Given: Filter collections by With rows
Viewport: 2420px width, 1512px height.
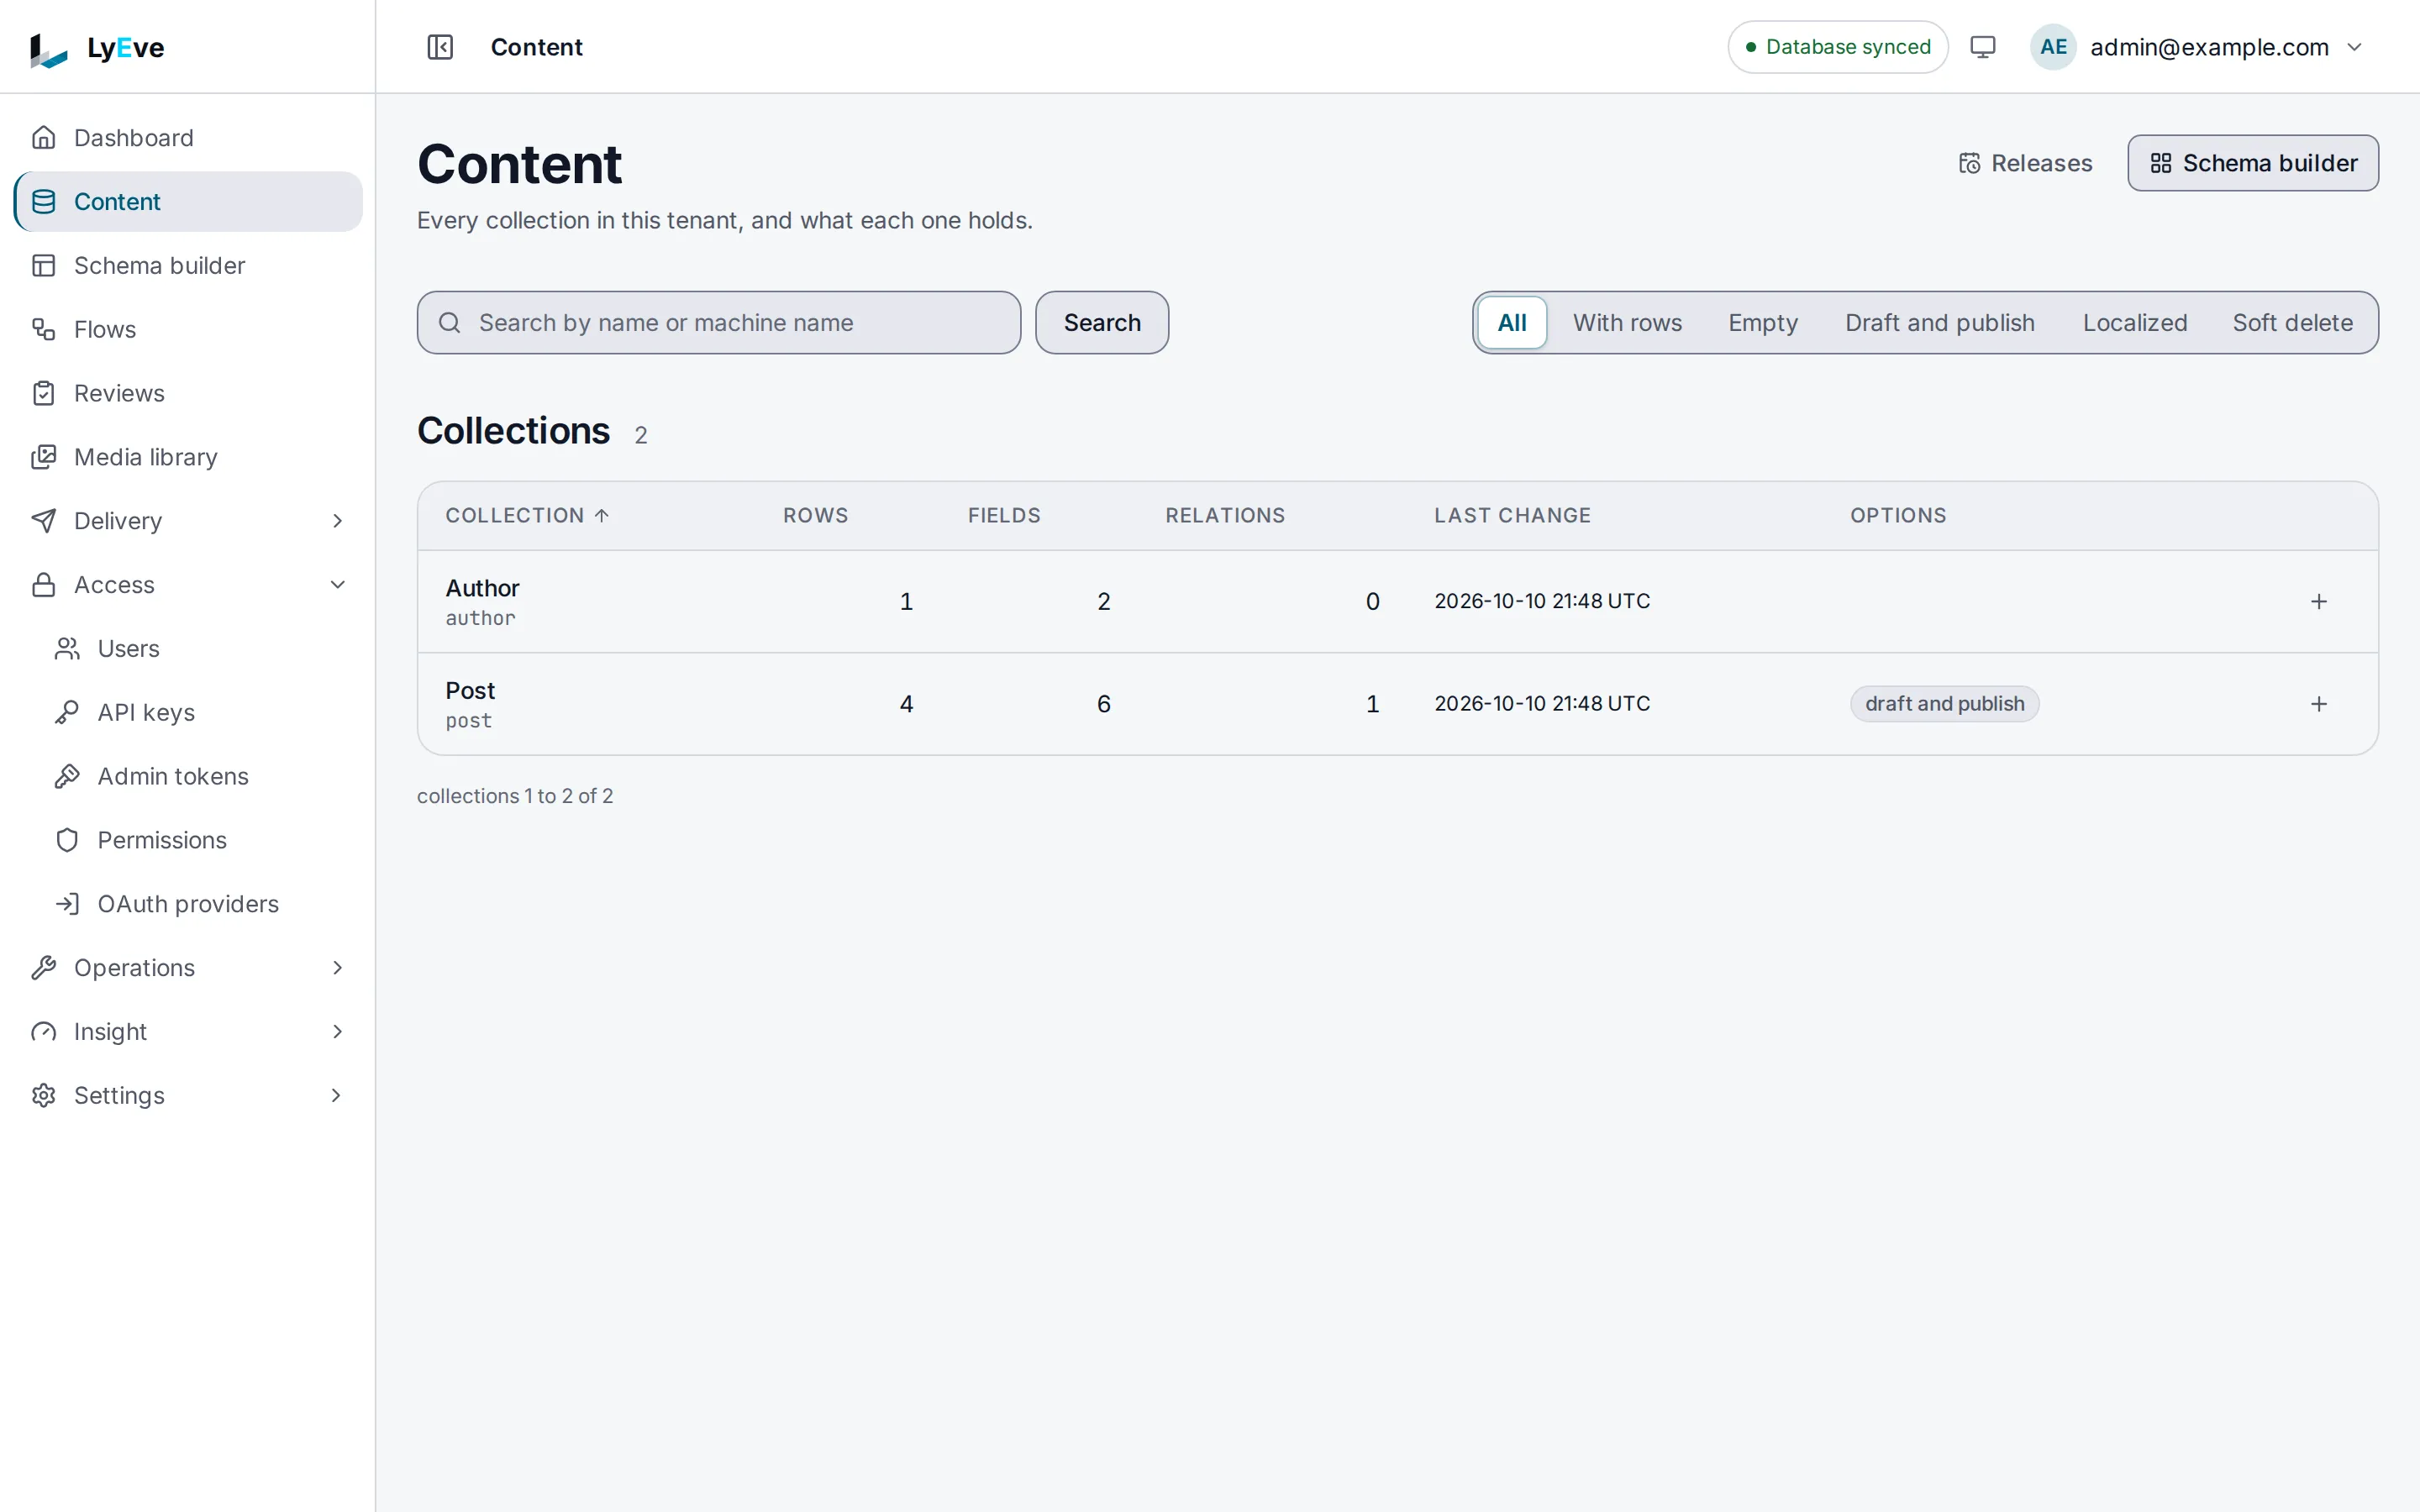Looking at the screenshot, I should [x=1627, y=323].
